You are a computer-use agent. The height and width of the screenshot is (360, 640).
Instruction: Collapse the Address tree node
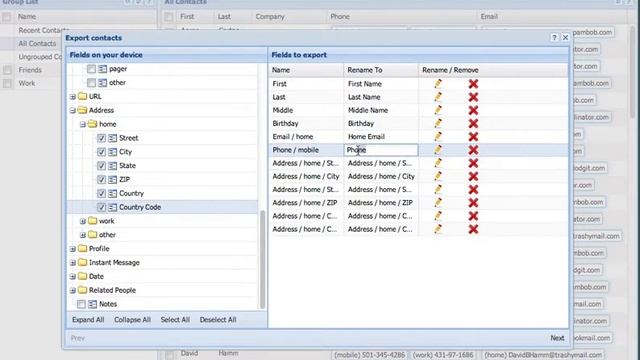pos(73,111)
